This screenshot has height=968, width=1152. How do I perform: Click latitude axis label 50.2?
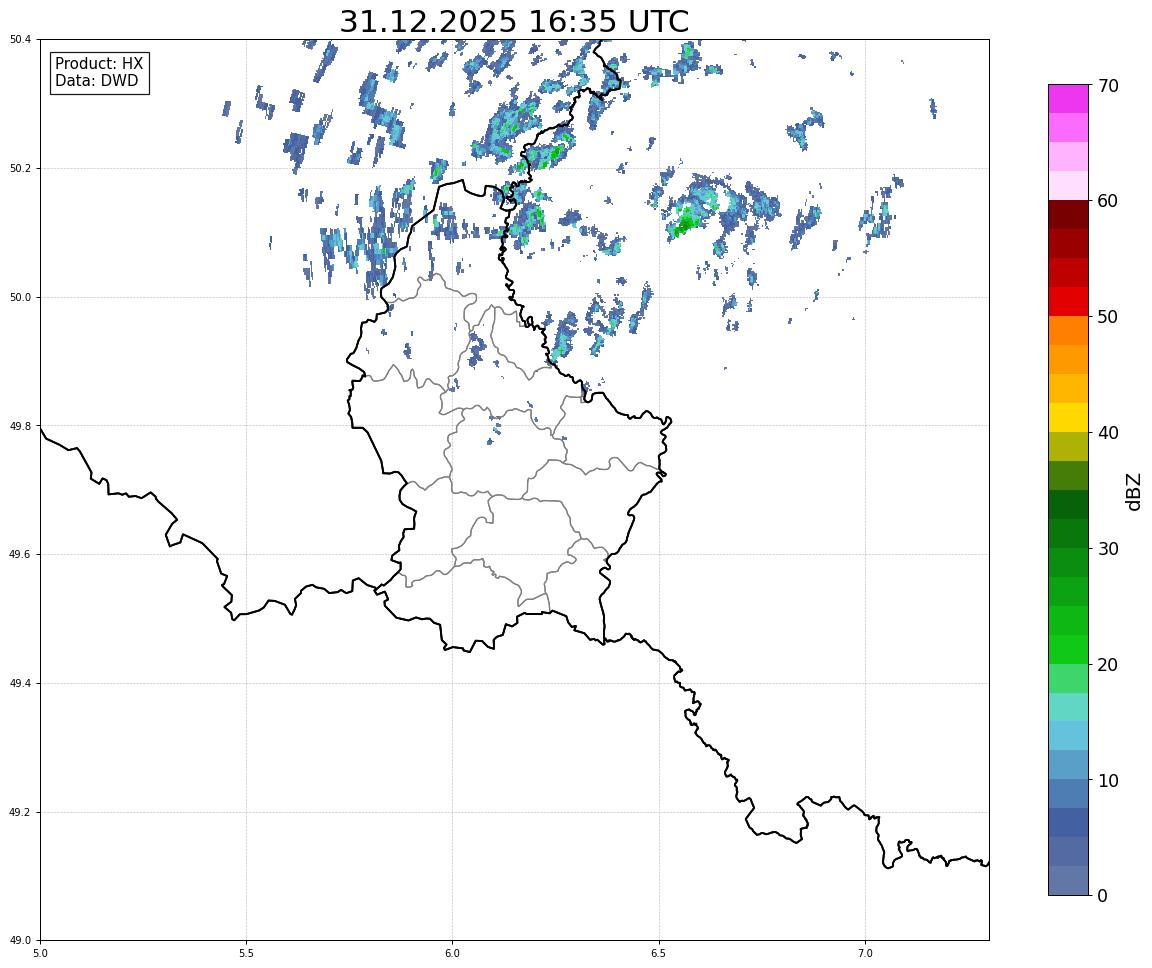(20, 168)
